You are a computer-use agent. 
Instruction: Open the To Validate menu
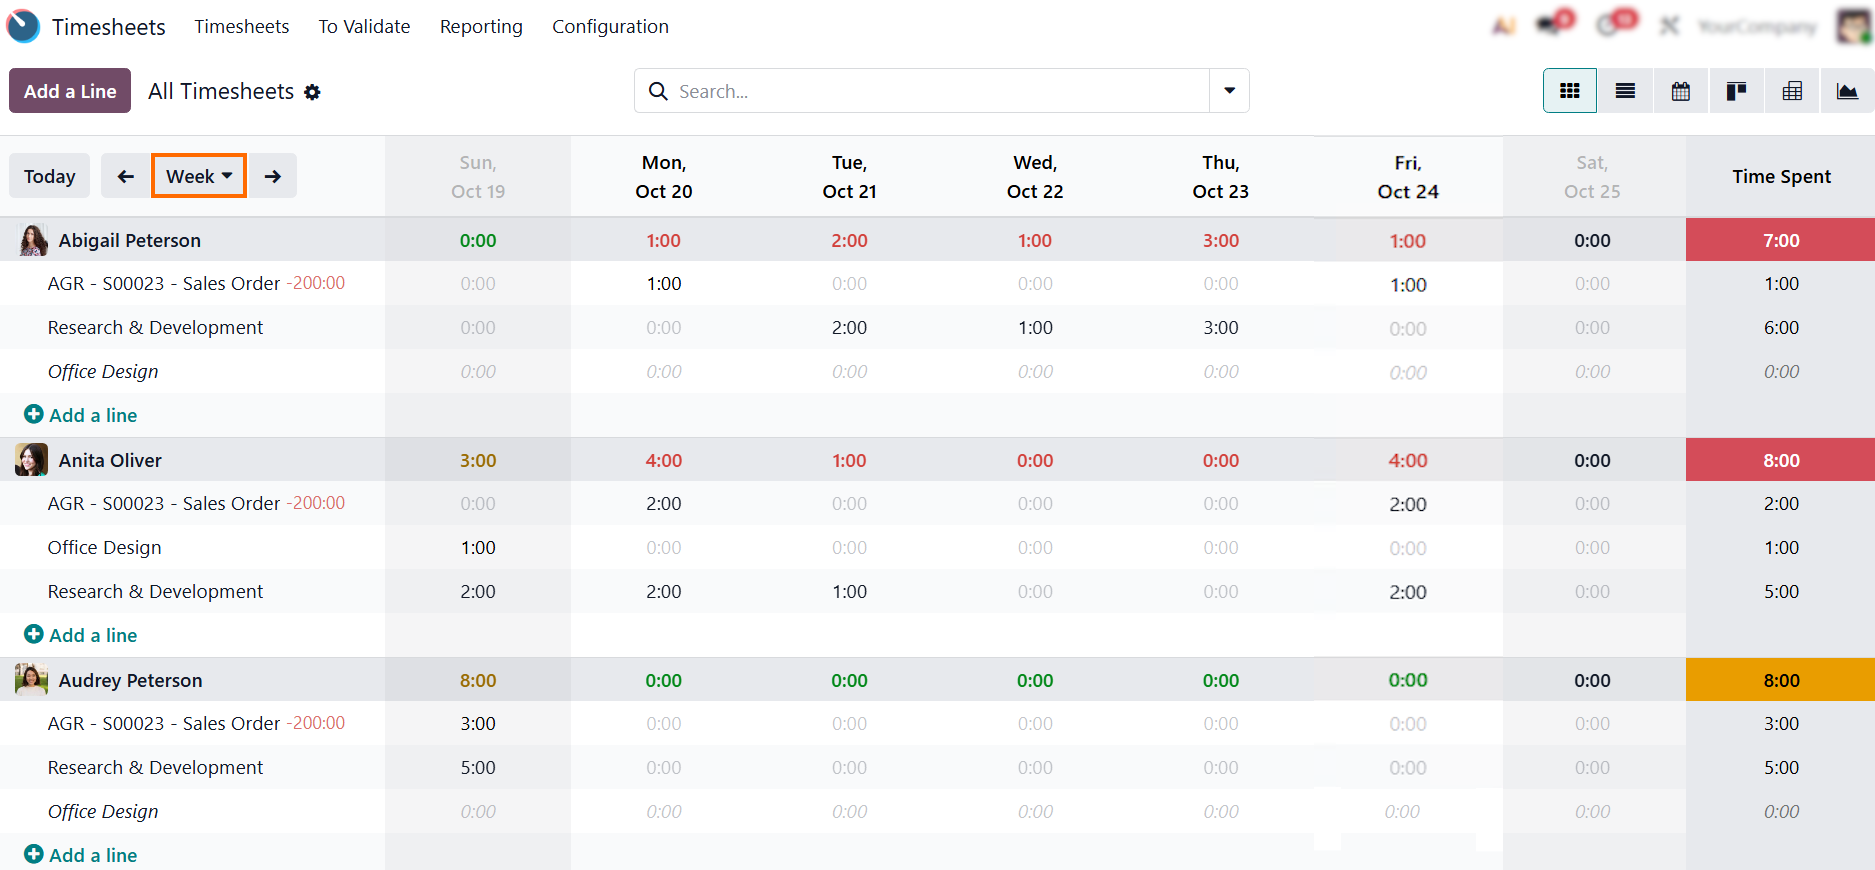click(364, 27)
